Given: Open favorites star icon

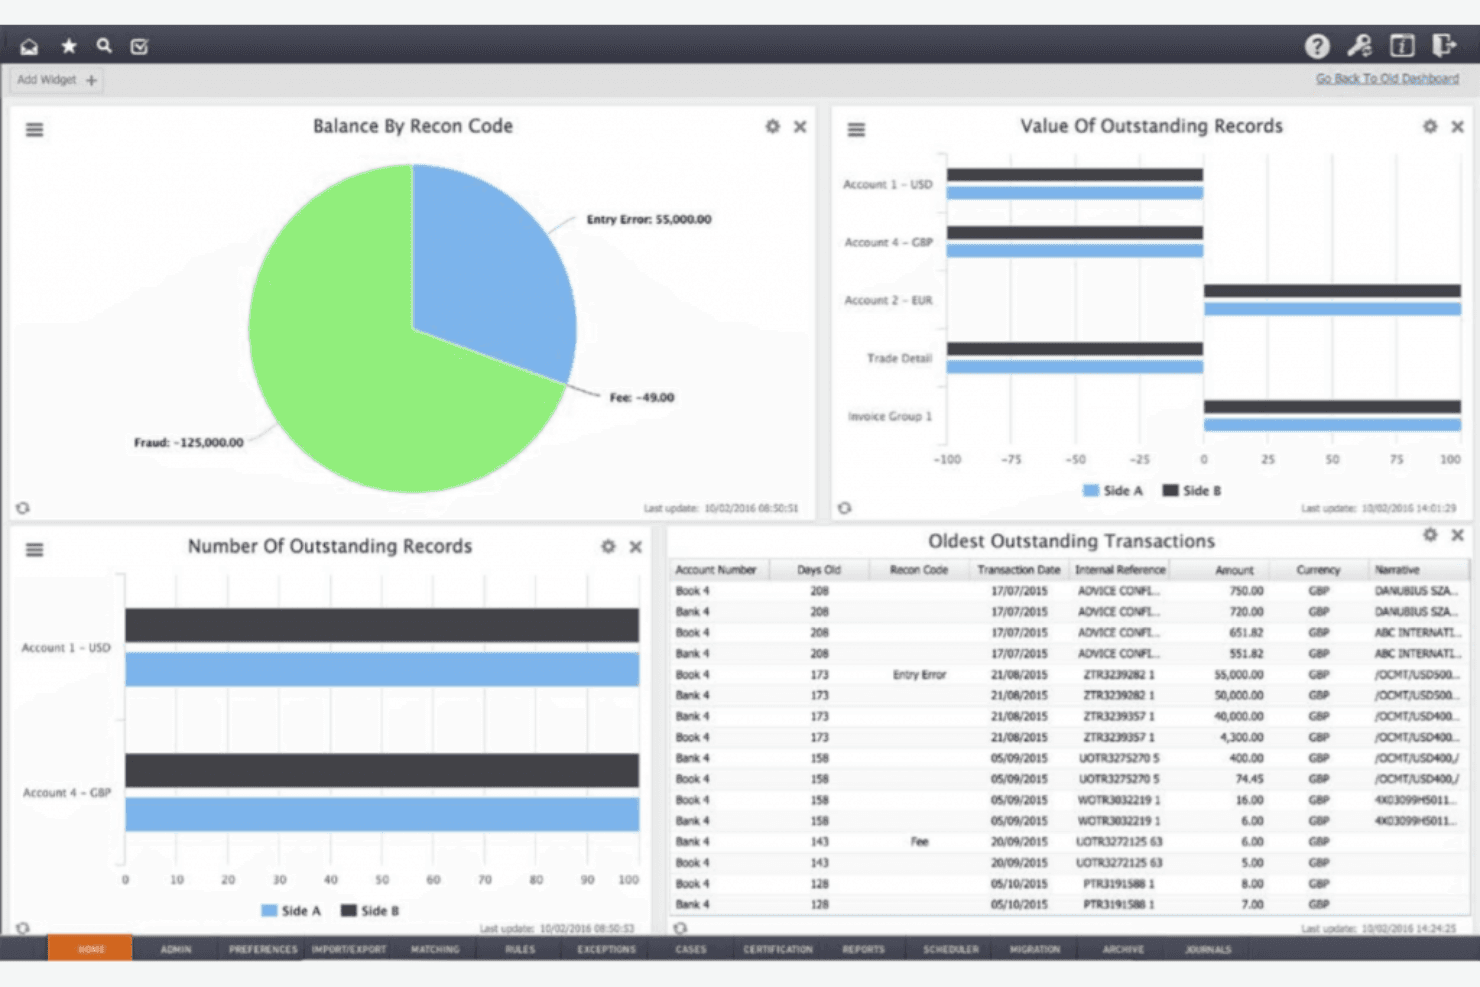Looking at the screenshot, I should pos(68,46).
